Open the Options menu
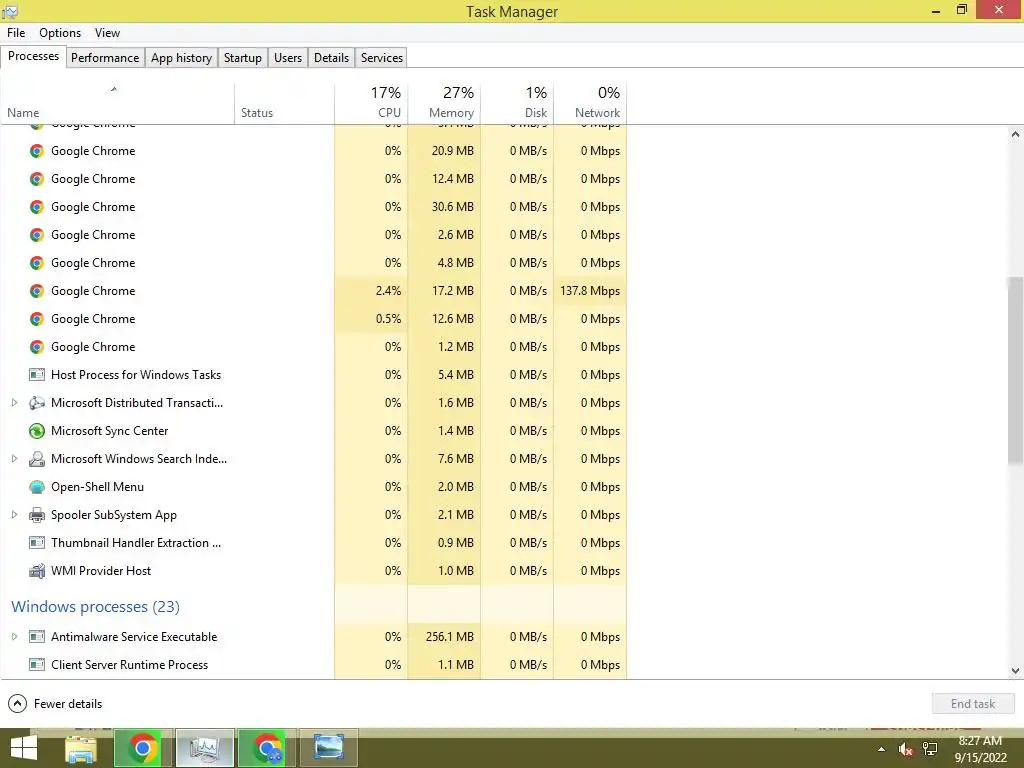Screen dimensions: 1024x768 (x=60, y=33)
